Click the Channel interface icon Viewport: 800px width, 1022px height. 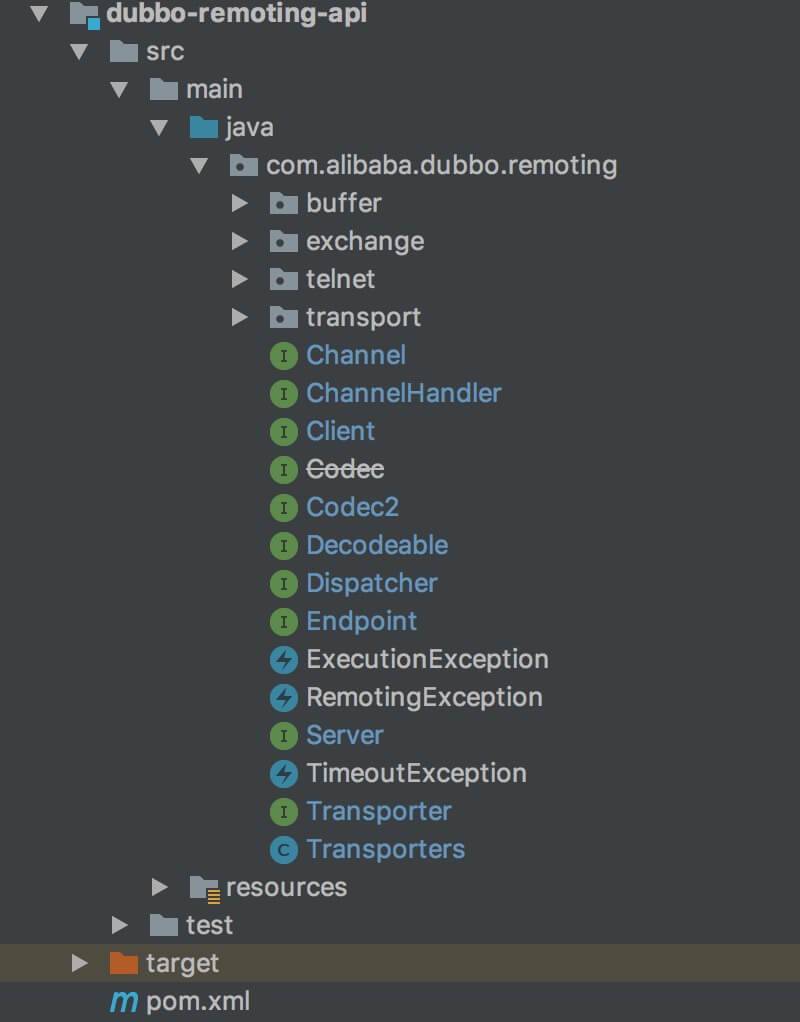284,355
